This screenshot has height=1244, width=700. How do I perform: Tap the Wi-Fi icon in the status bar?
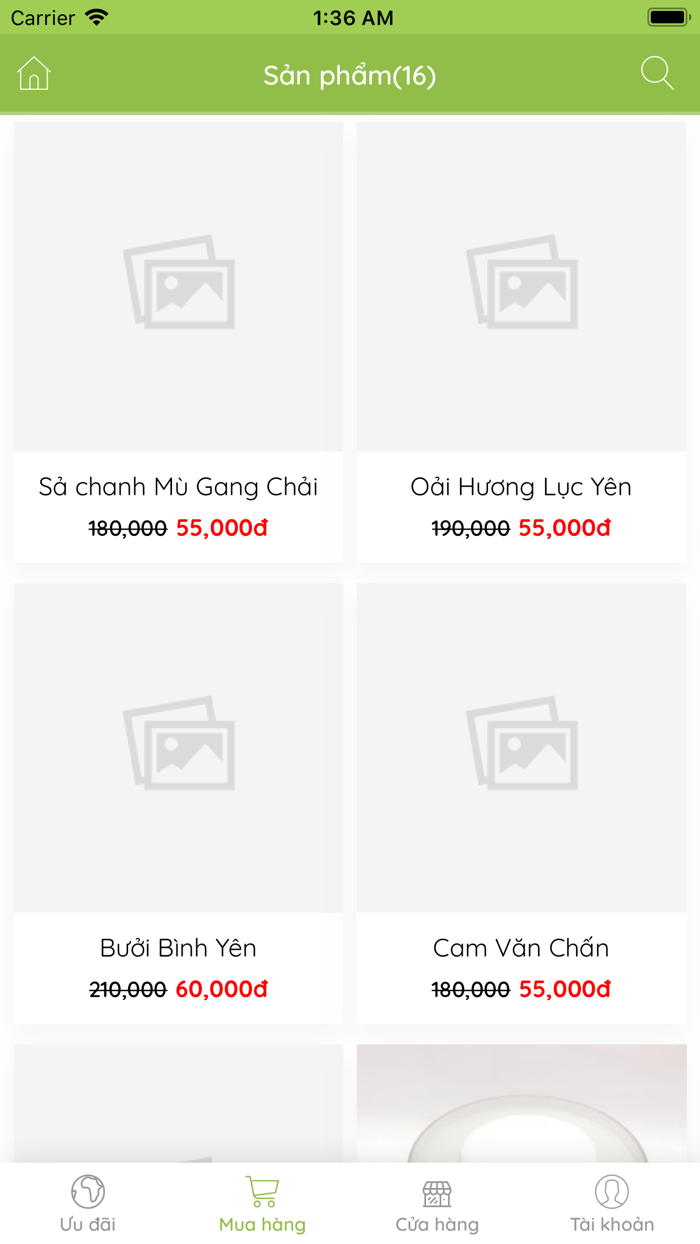(96, 17)
